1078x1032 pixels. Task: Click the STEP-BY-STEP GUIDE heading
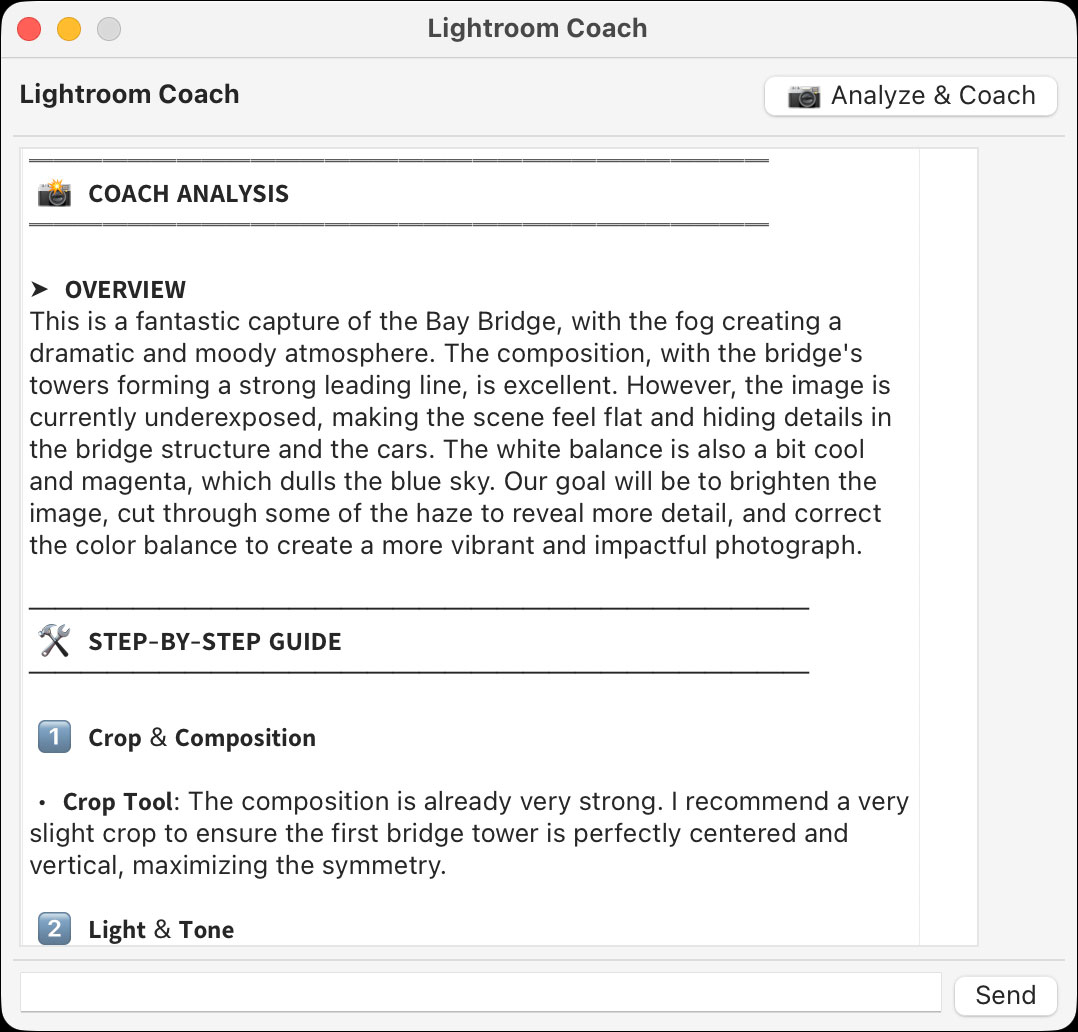point(216,641)
